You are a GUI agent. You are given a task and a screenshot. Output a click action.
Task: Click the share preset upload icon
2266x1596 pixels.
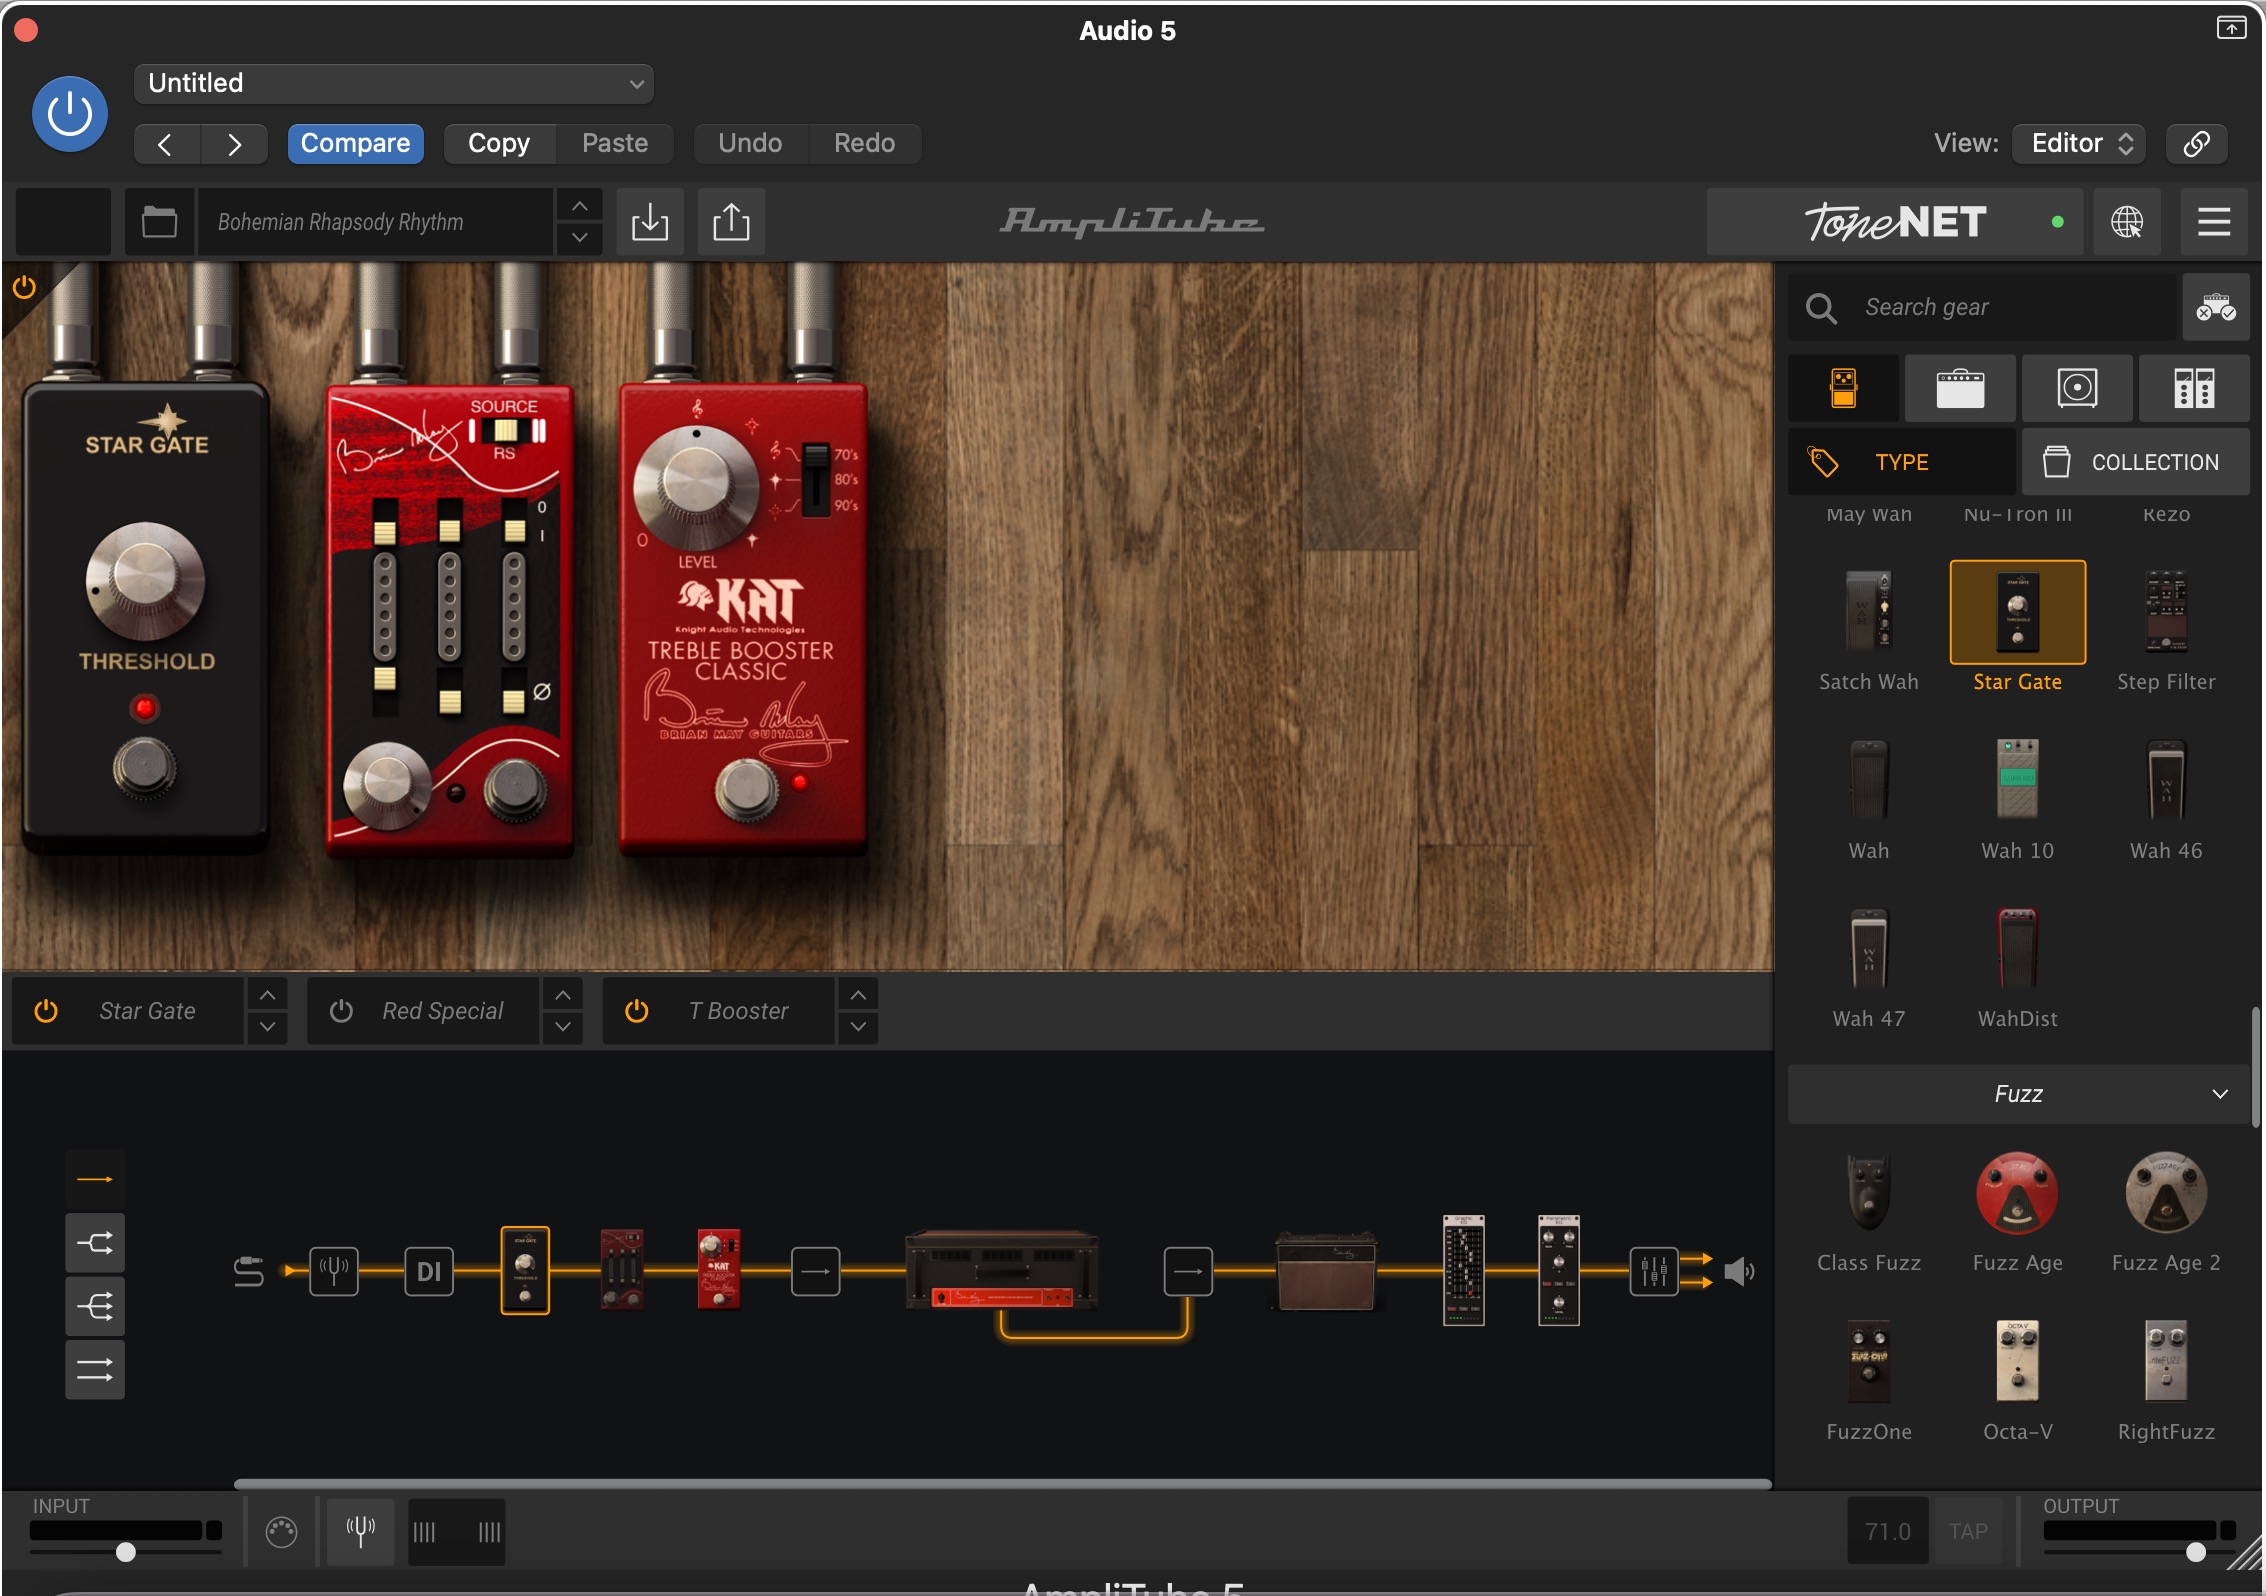731,222
